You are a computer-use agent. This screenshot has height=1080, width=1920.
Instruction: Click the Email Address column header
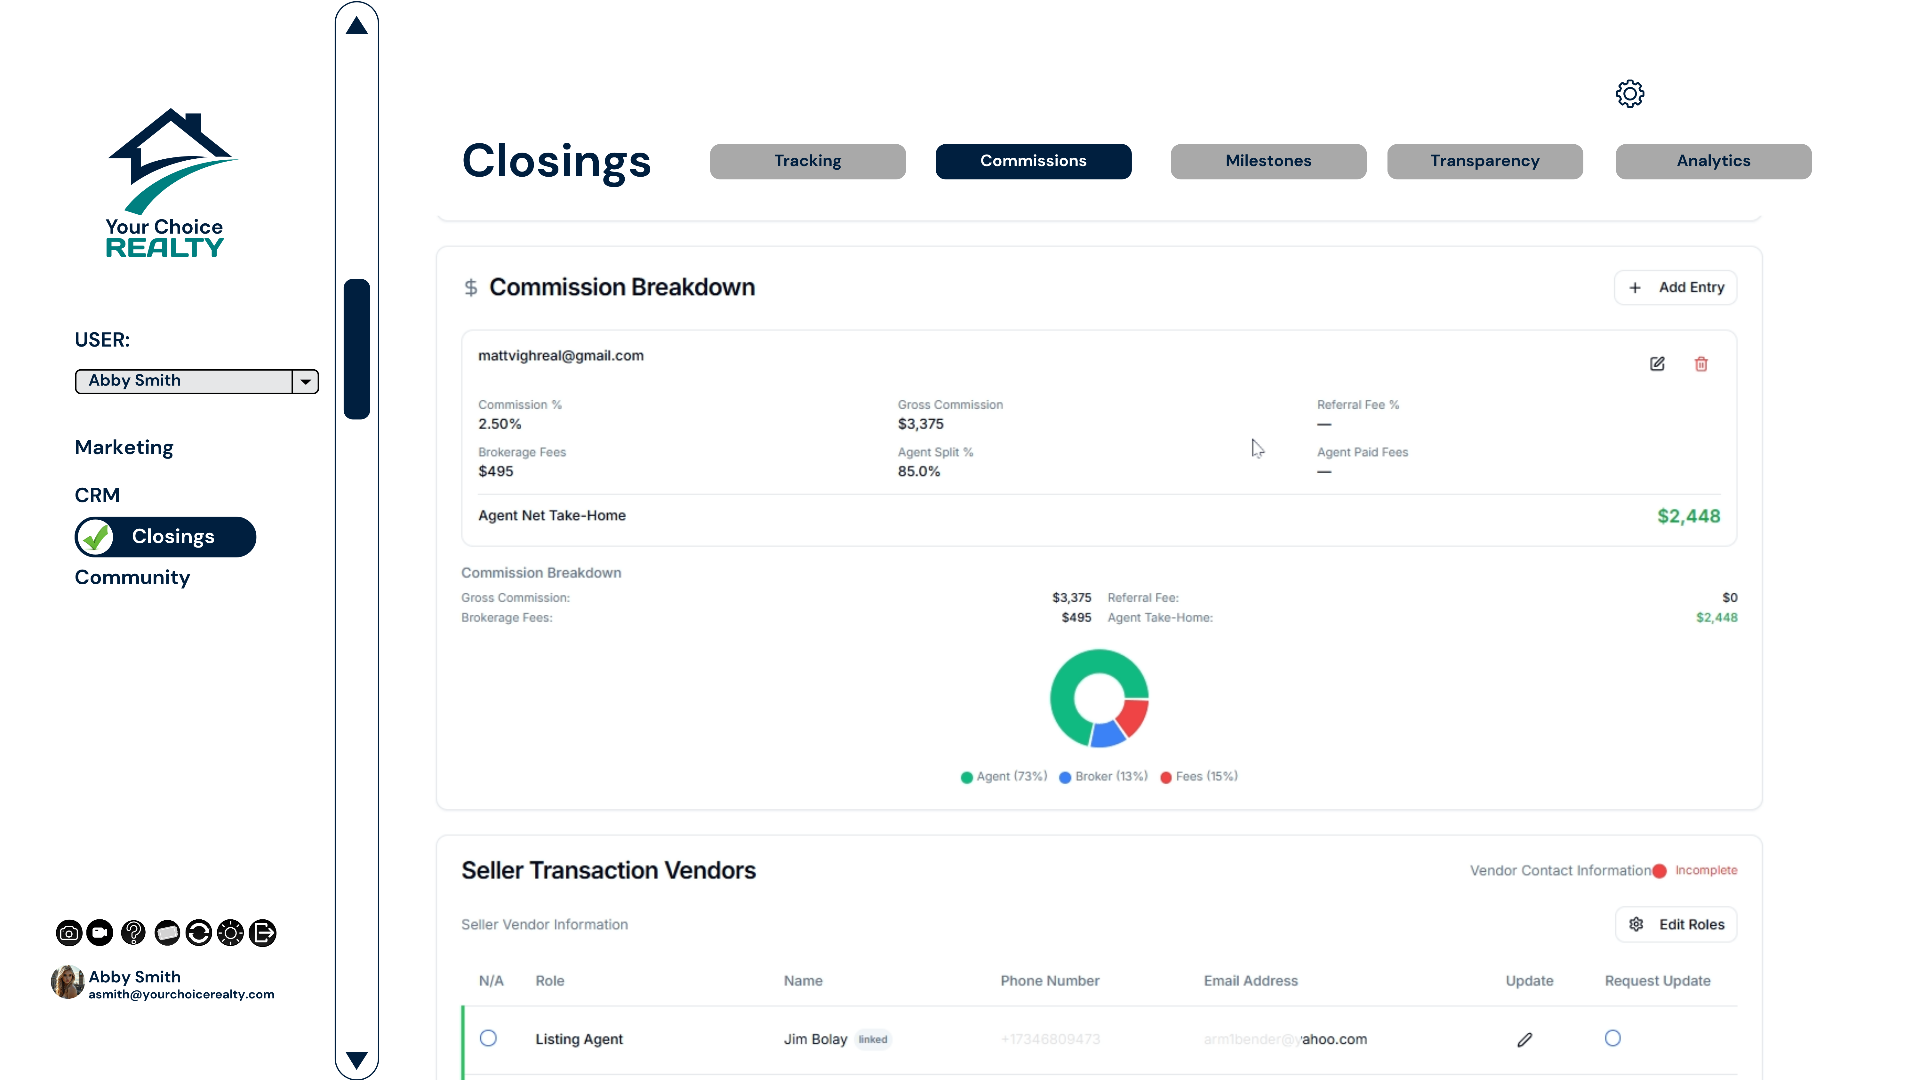coord(1251,981)
